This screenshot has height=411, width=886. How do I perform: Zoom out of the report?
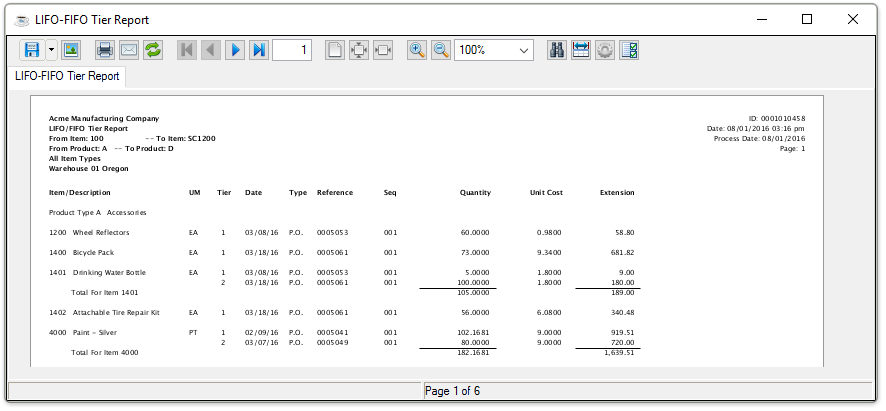pos(441,50)
